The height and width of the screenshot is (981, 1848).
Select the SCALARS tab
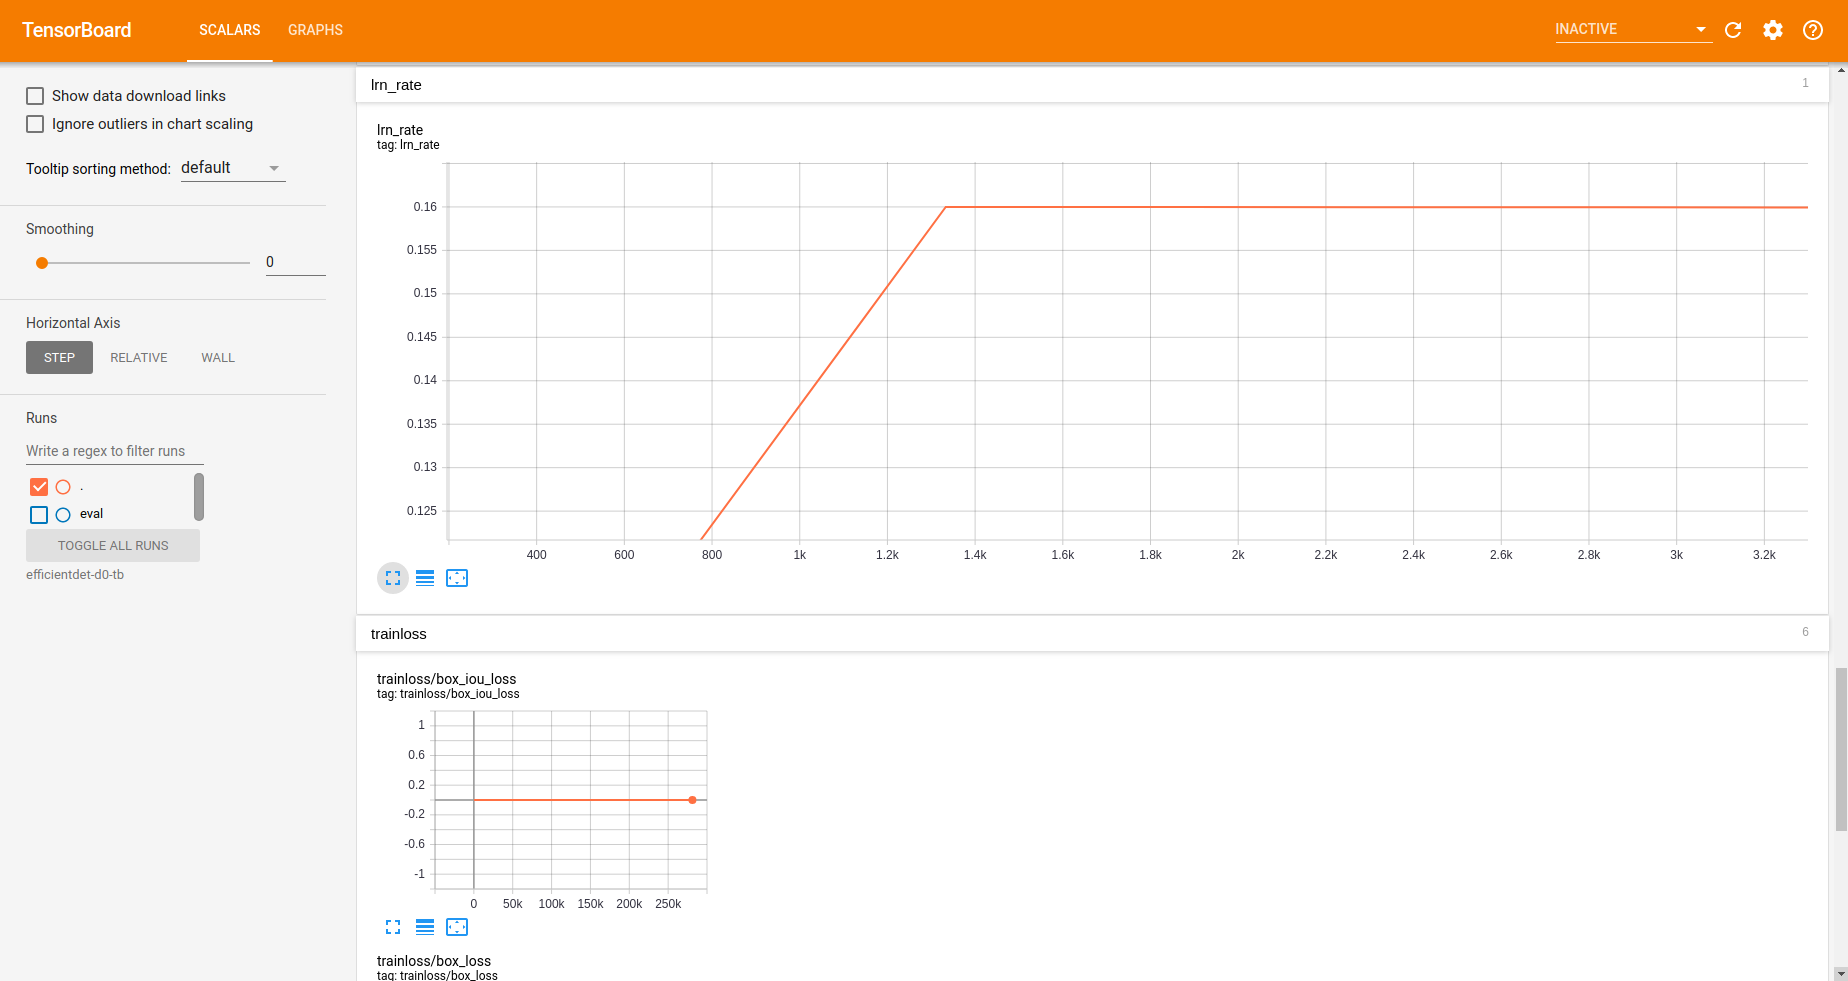229,30
